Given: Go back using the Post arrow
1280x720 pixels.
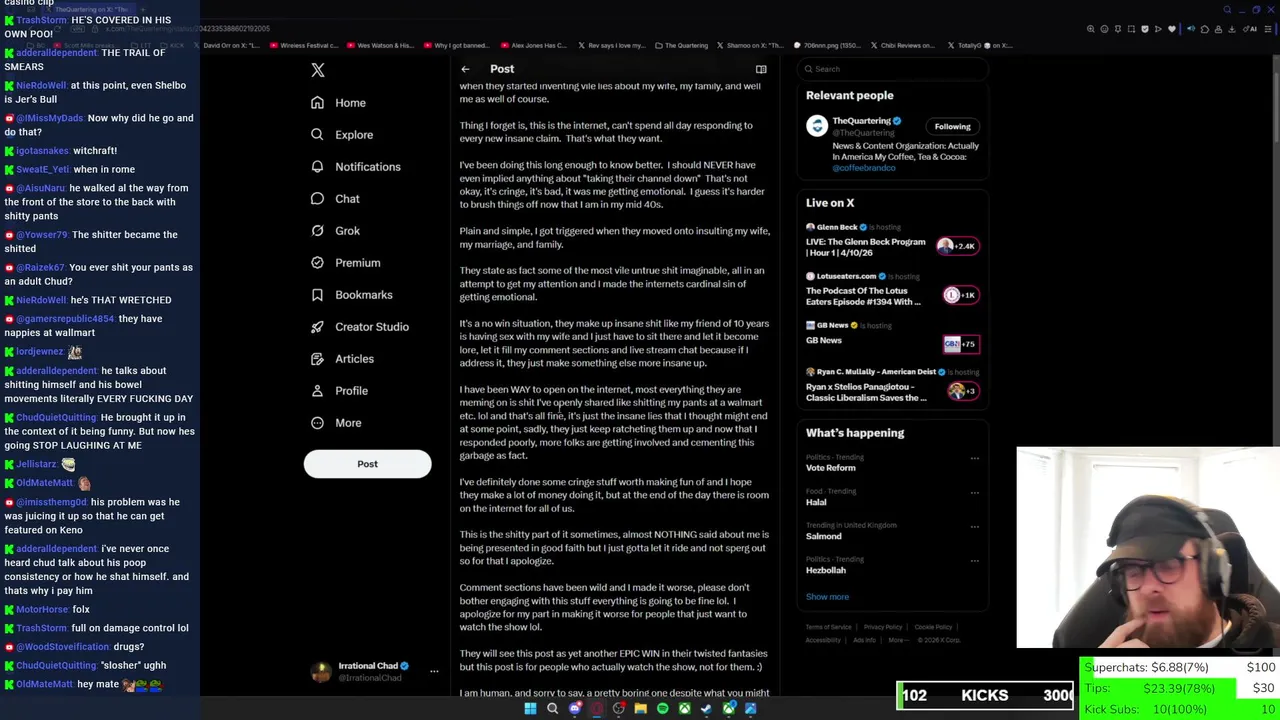Looking at the screenshot, I should pos(465,69).
